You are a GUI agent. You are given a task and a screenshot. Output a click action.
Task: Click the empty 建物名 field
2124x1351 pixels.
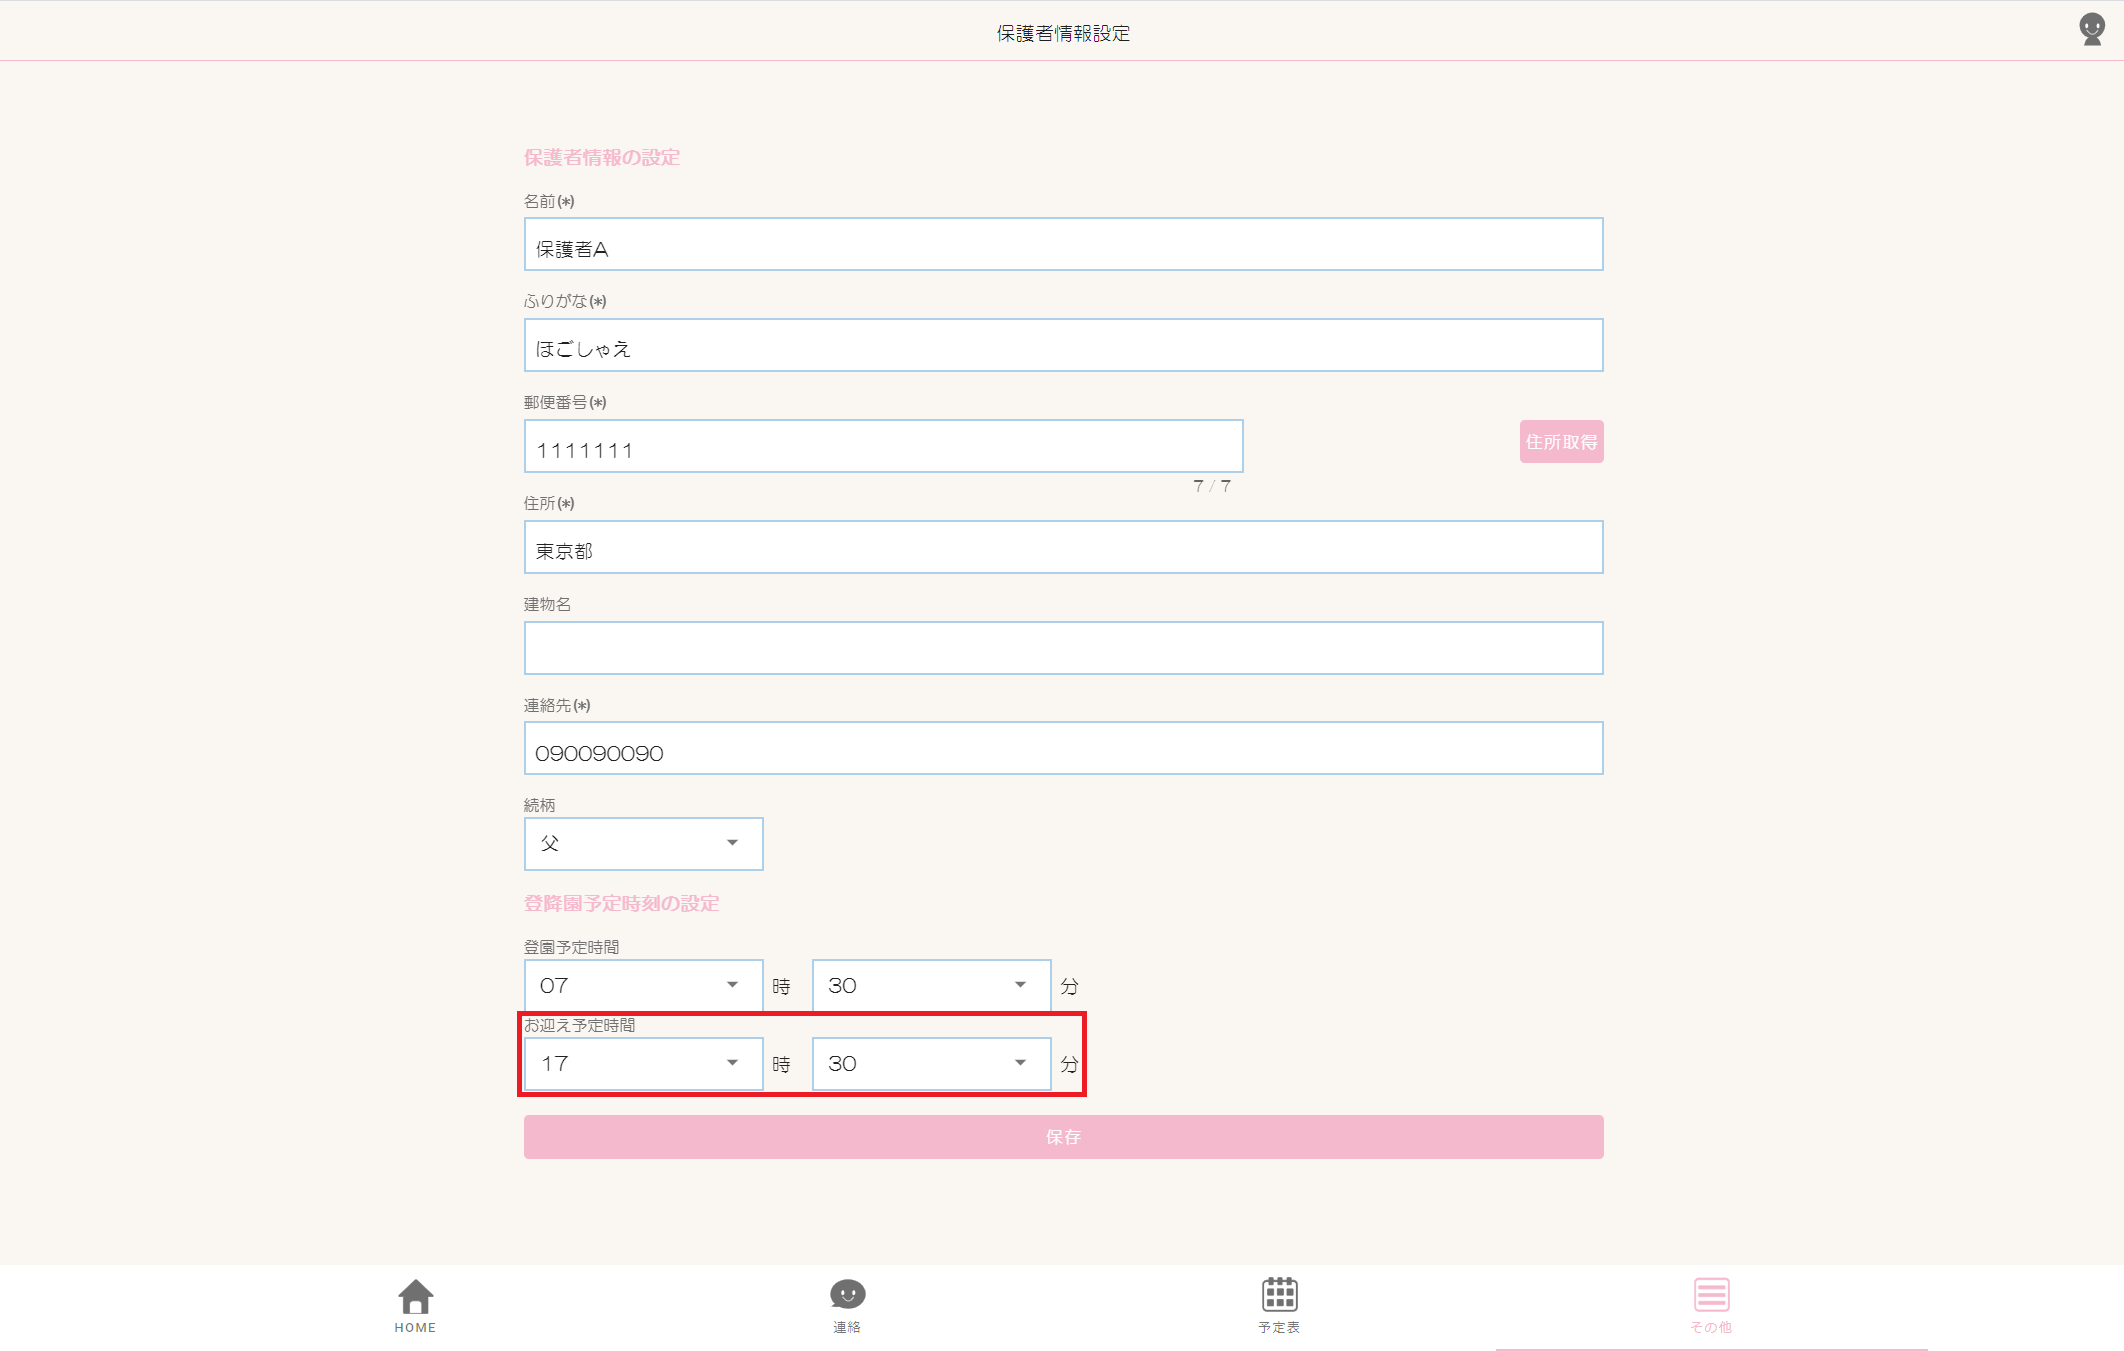click(x=1063, y=649)
